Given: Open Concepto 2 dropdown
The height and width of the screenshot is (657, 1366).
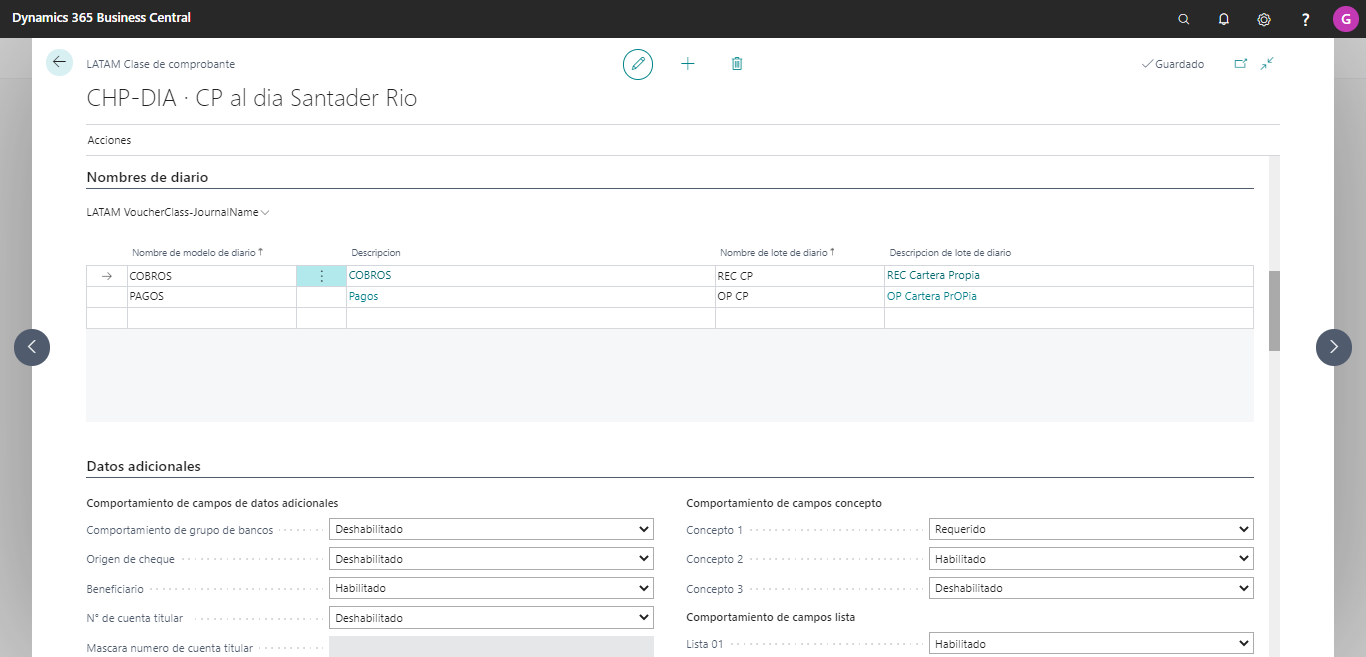Looking at the screenshot, I should click(x=1091, y=559).
